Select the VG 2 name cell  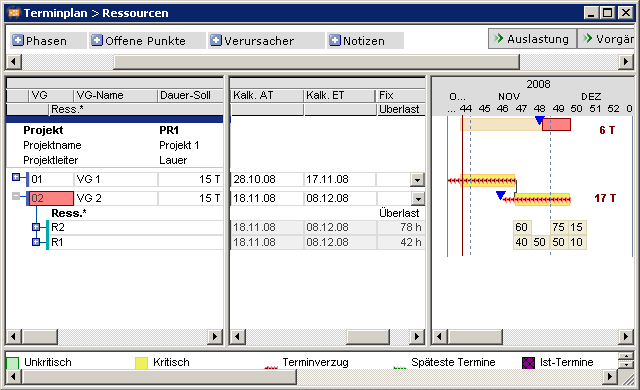(x=116, y=198)
